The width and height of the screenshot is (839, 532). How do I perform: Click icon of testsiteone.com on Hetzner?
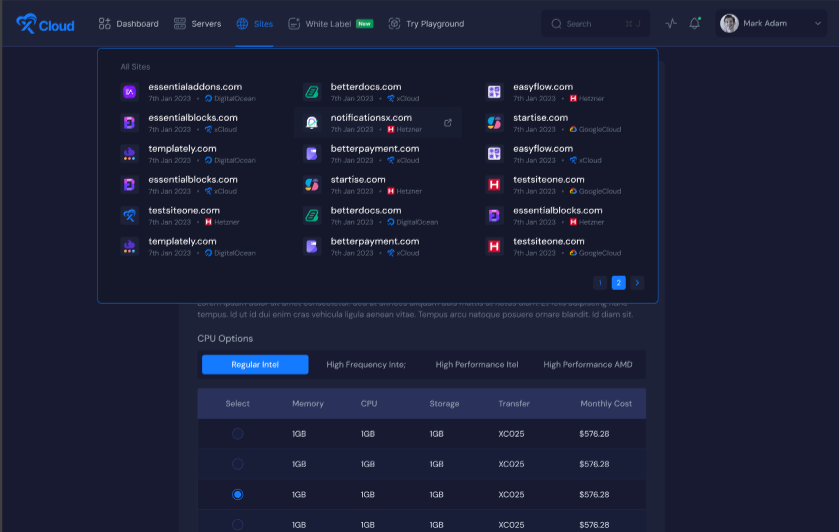pyautogui.click(x=129, y=216)
